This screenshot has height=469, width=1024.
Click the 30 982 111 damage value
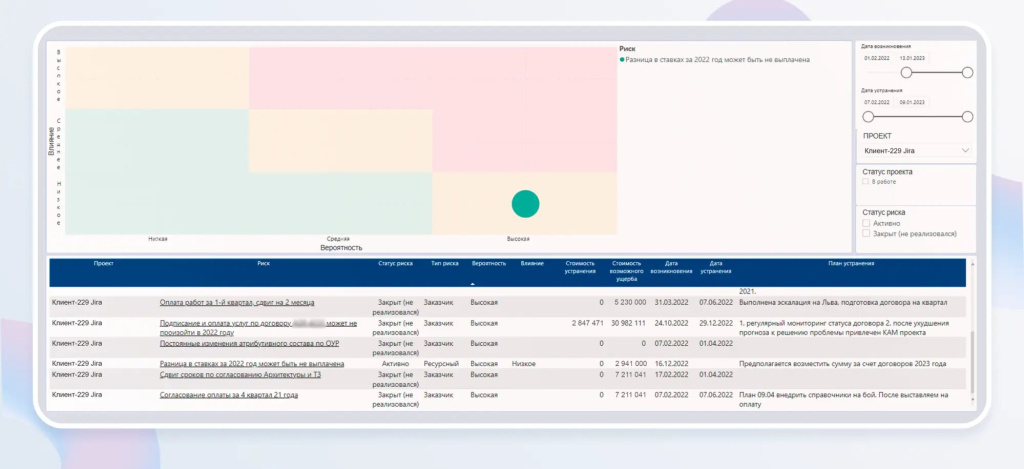point(630,323)
